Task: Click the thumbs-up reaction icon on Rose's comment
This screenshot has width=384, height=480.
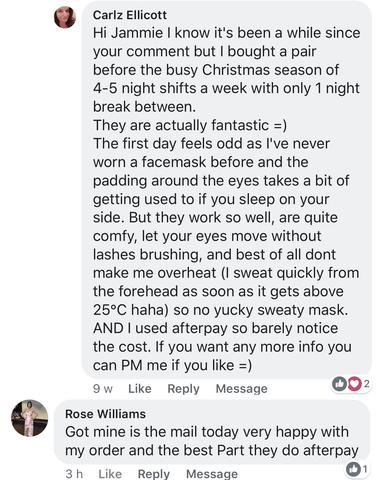Action: pyautogui.click(x=353, y=469)
